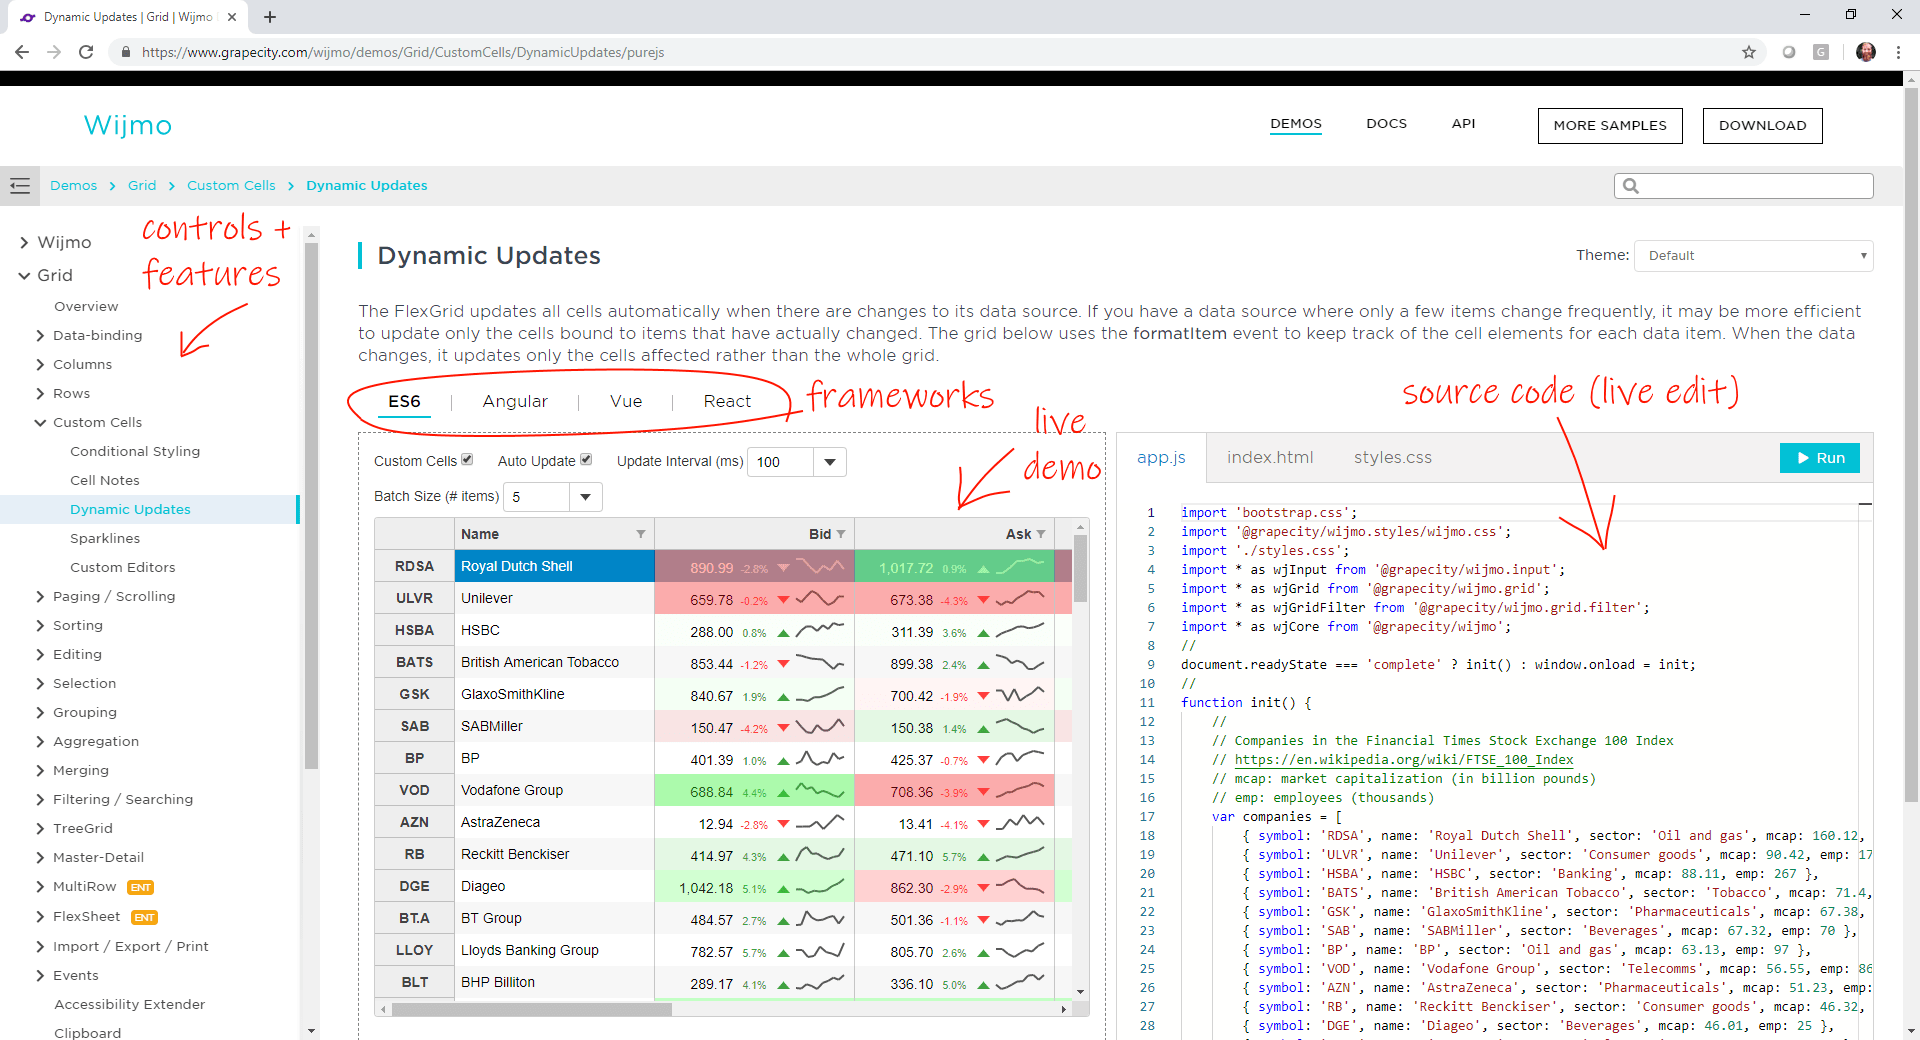Open the Batch Size dropdown
This screenshot has height=1040, width=1920.
586,496
